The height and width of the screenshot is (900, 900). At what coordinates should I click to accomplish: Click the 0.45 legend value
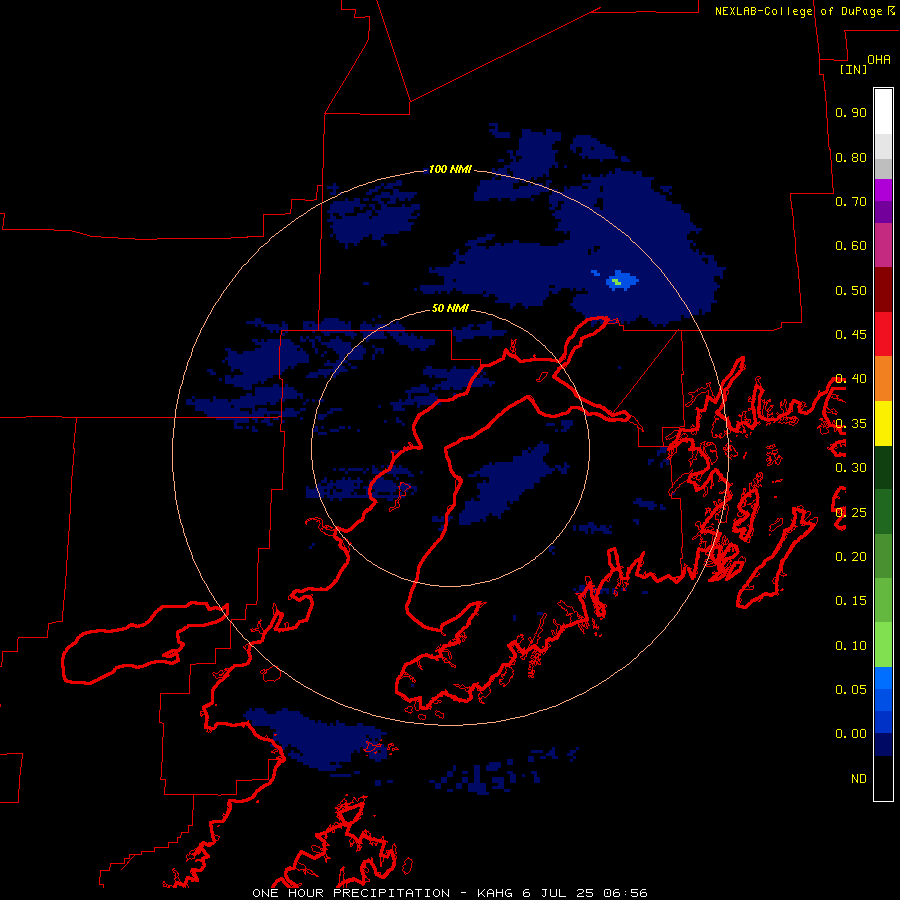coord(851,334)
